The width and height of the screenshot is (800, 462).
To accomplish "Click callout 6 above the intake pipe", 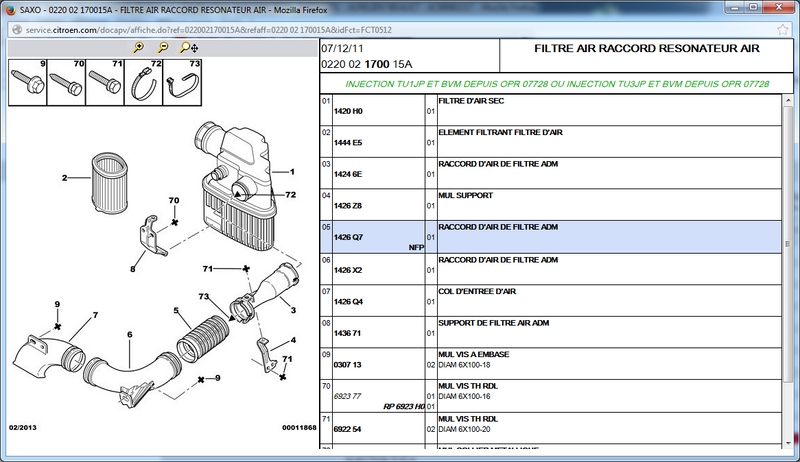I will click(x=130, y=335).
